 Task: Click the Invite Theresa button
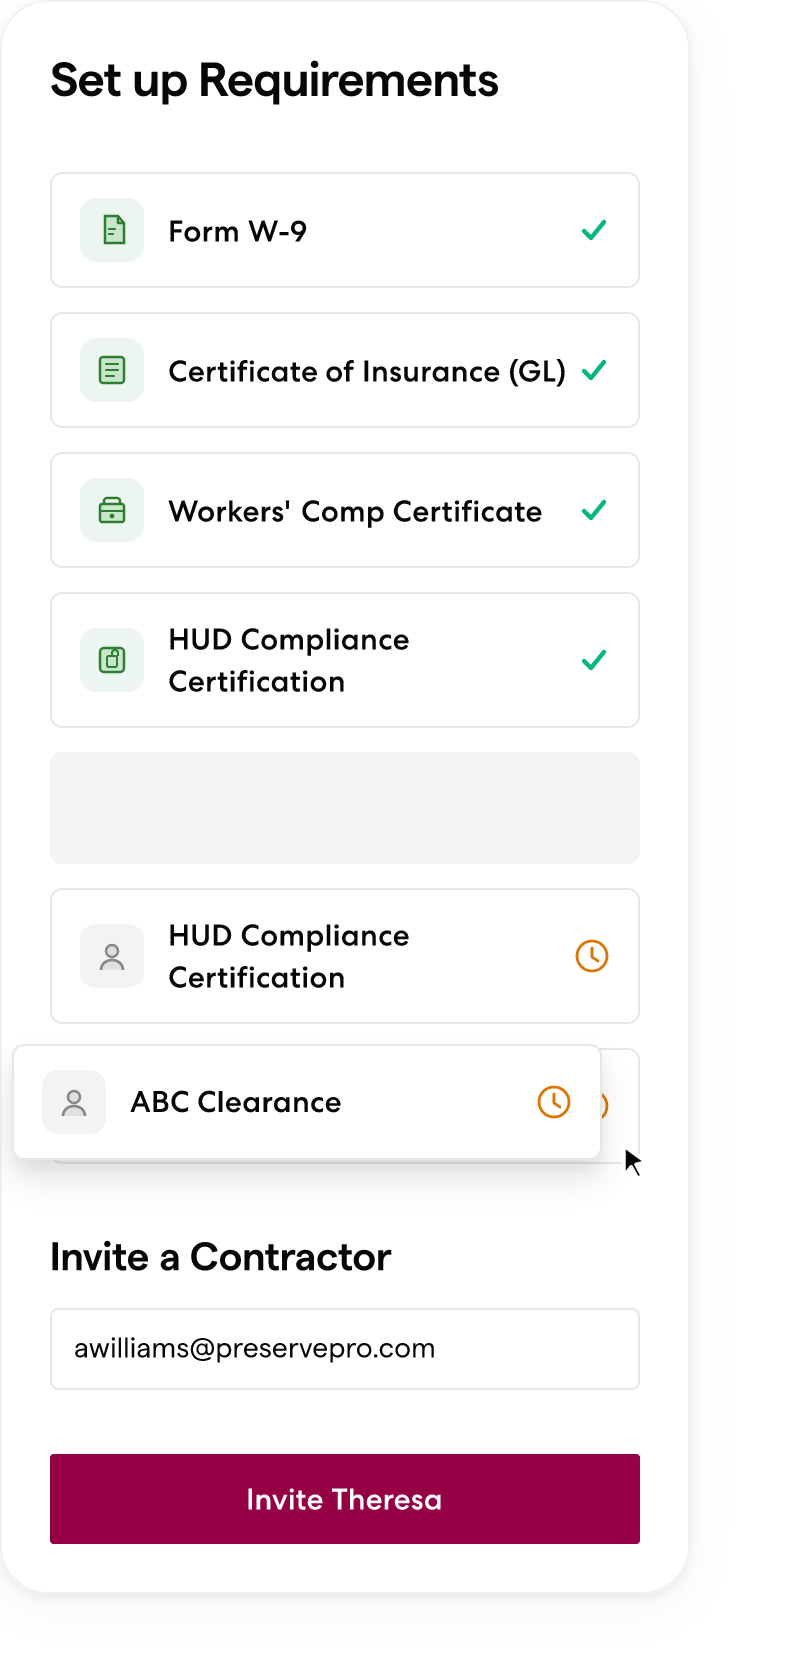[x=345, y=1499]
